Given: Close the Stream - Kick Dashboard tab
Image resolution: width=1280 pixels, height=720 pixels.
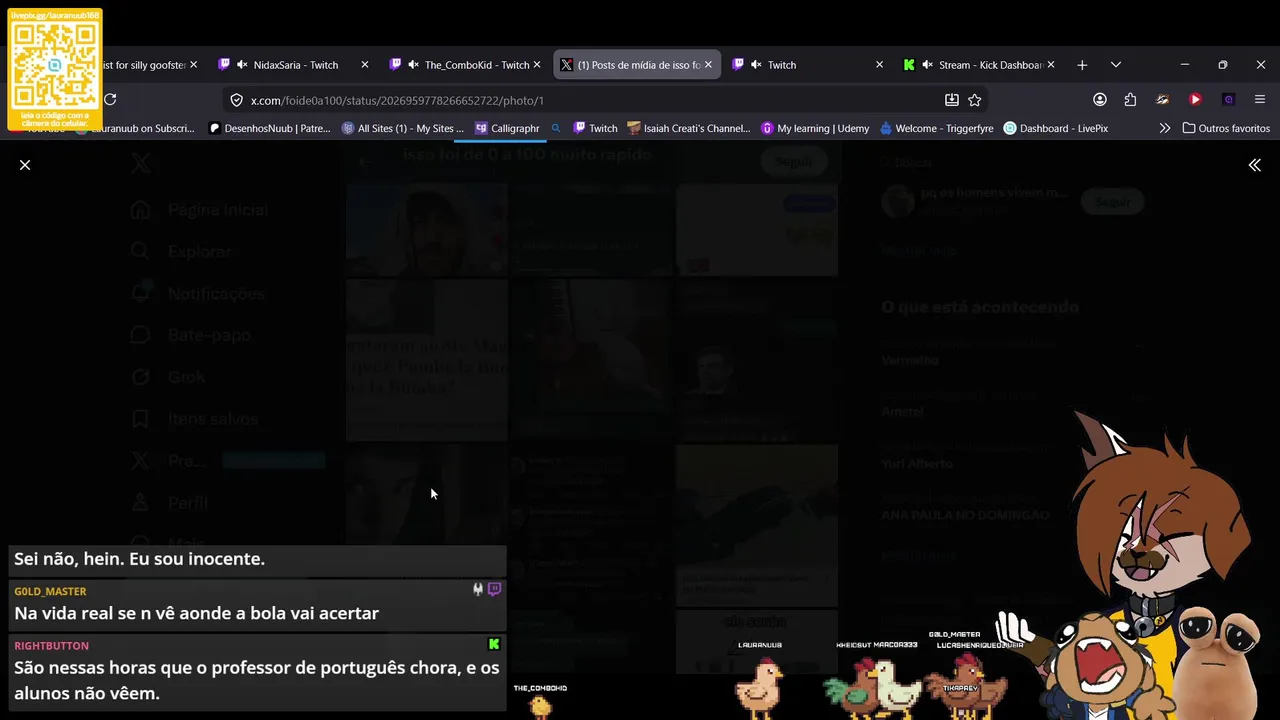Looking at the screenshot, I should 1050,65.
